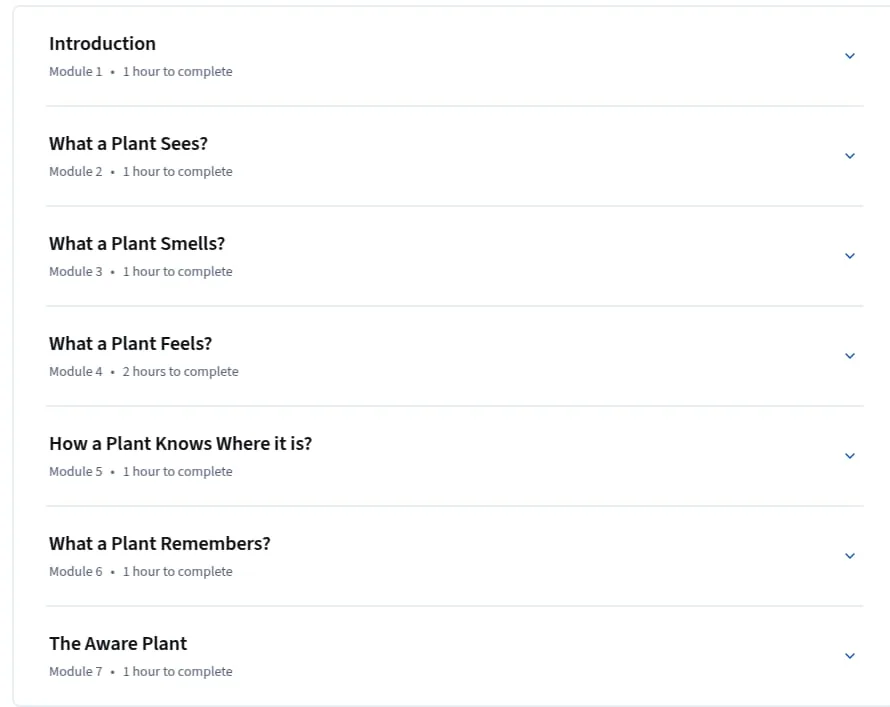The height and width of the screenshot is (707, 890).
Task: Expand How a Plant Knows Where chevron
Action: [x=850, y=456]
